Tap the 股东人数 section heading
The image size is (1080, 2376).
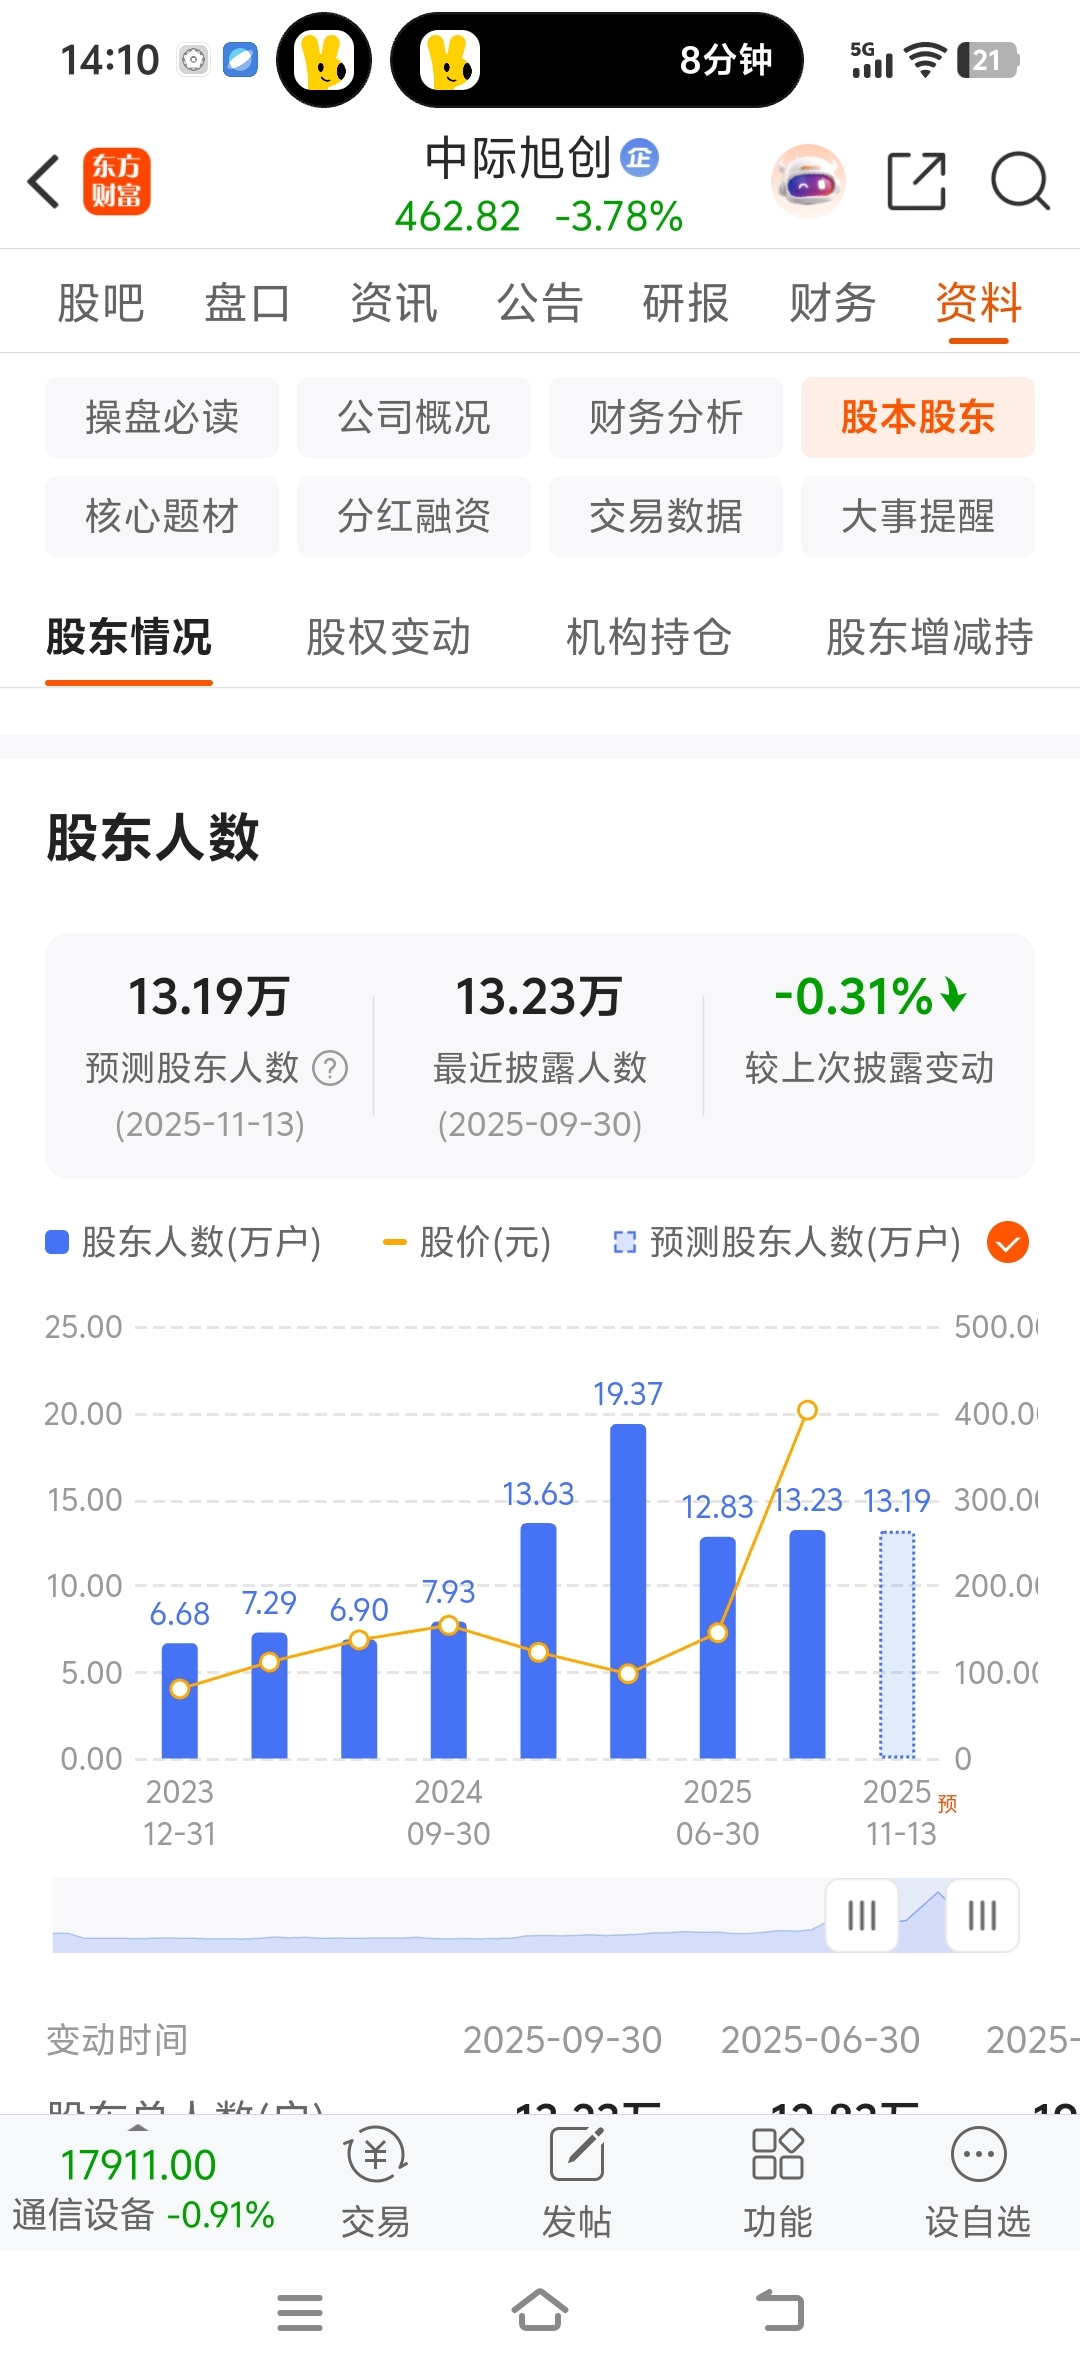(153, 837)
